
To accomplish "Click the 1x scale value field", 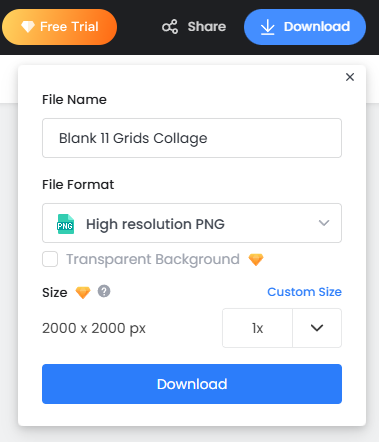I will 257,328.
